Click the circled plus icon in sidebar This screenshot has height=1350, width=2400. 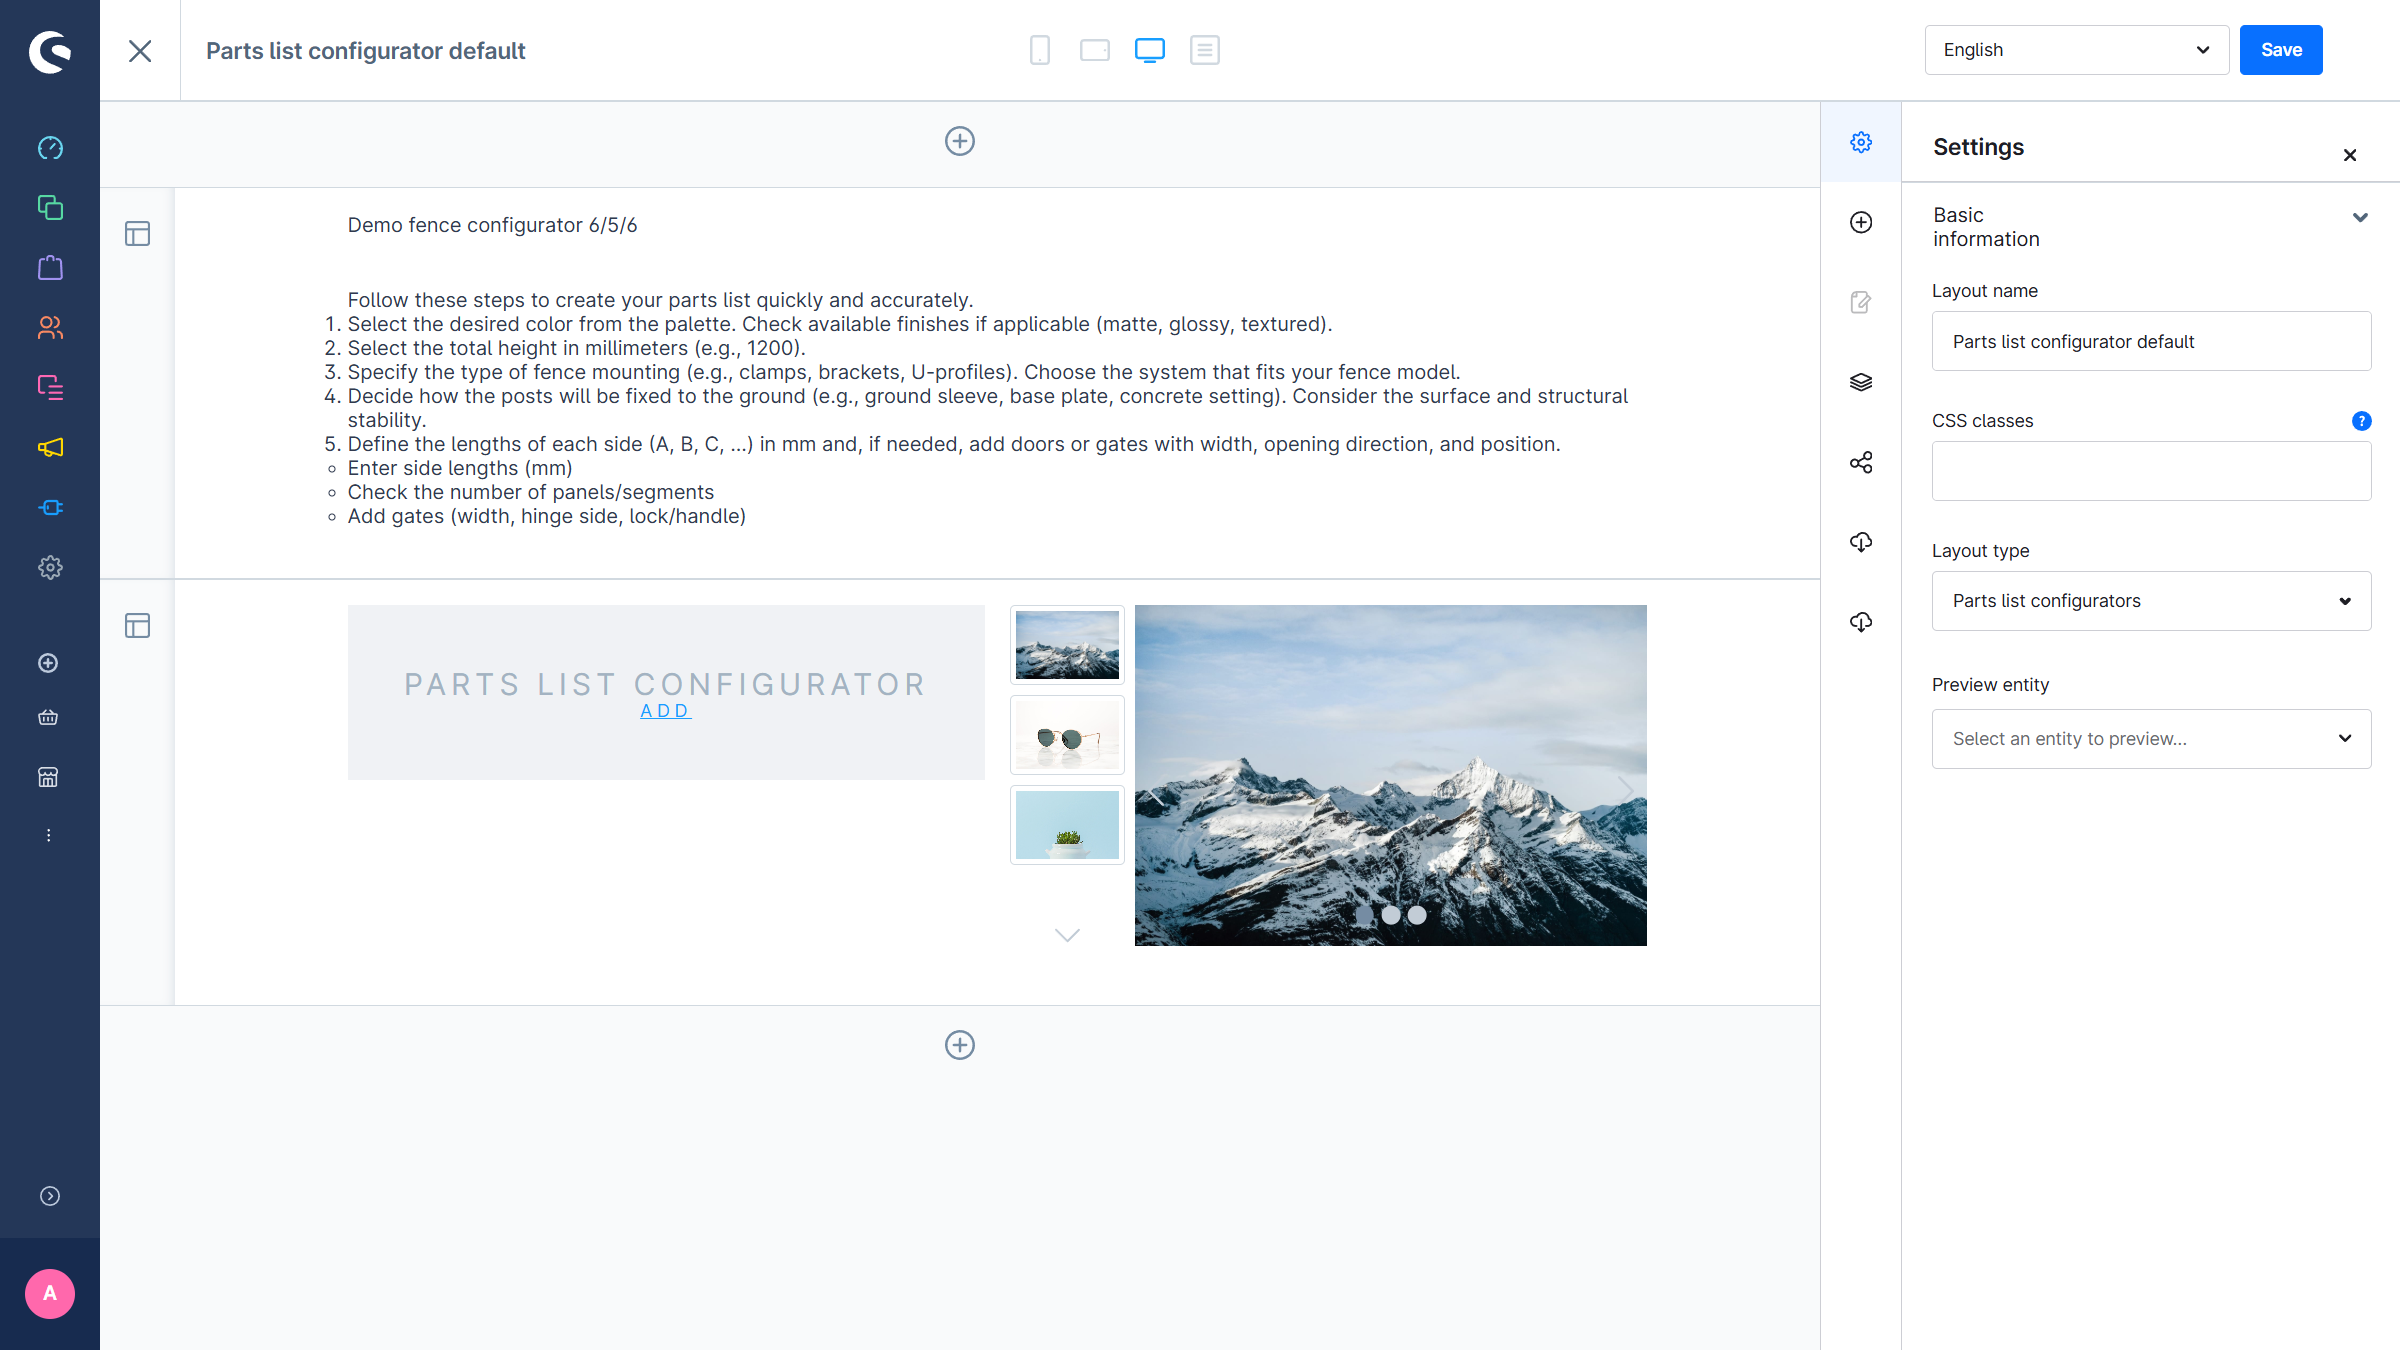48,663
